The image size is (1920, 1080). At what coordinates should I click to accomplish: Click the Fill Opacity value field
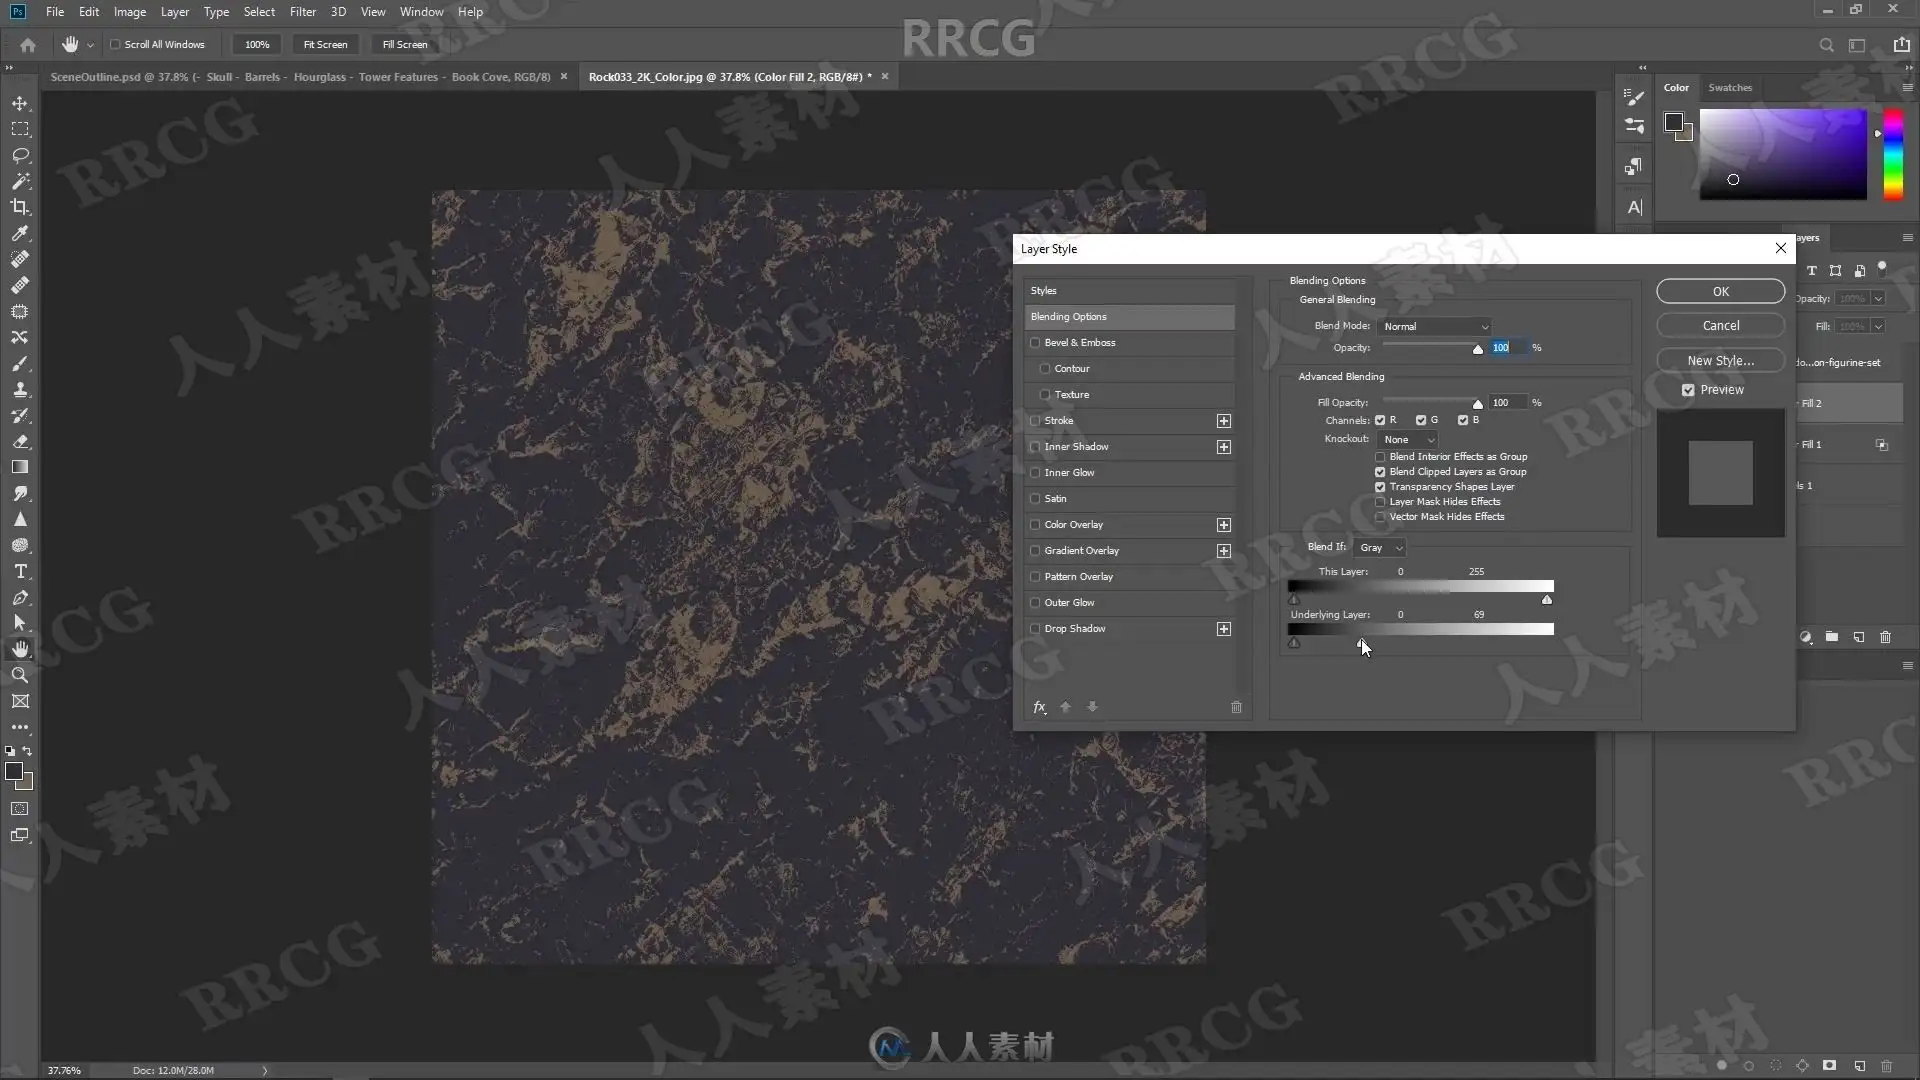(x=1506, y=403)
